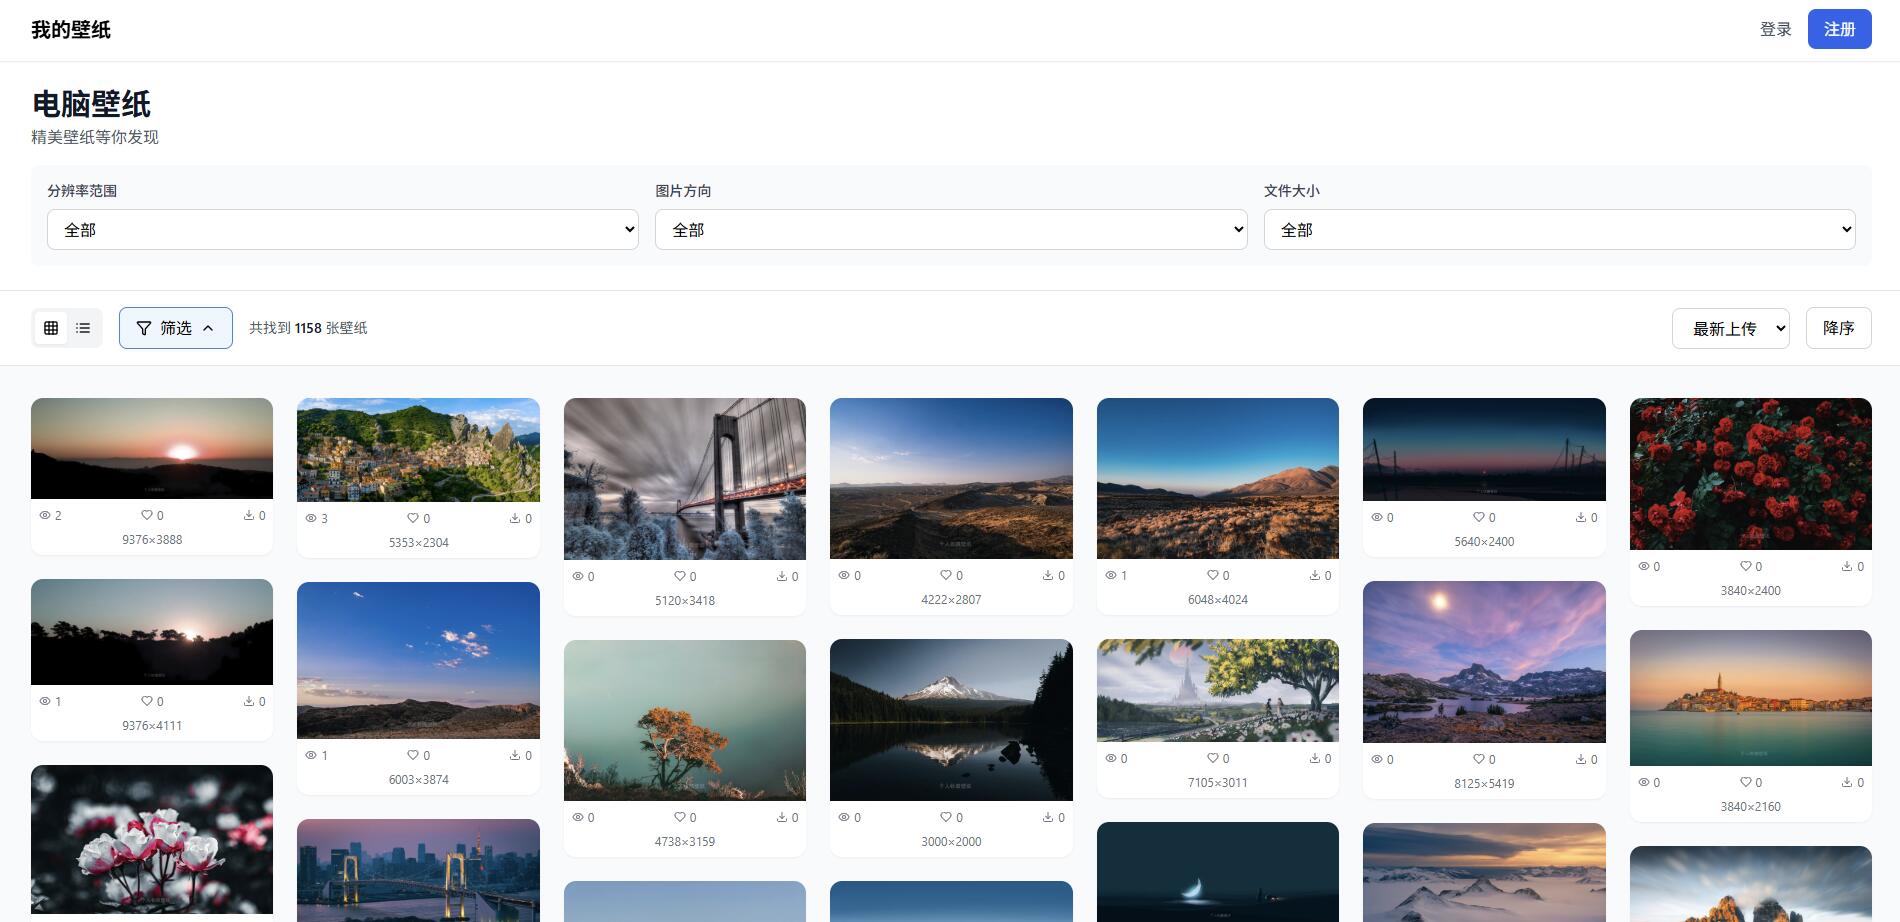Click the heart icon on 5640×2400 card
This screenshot has width=1900, height=922.
(1478, 517)
